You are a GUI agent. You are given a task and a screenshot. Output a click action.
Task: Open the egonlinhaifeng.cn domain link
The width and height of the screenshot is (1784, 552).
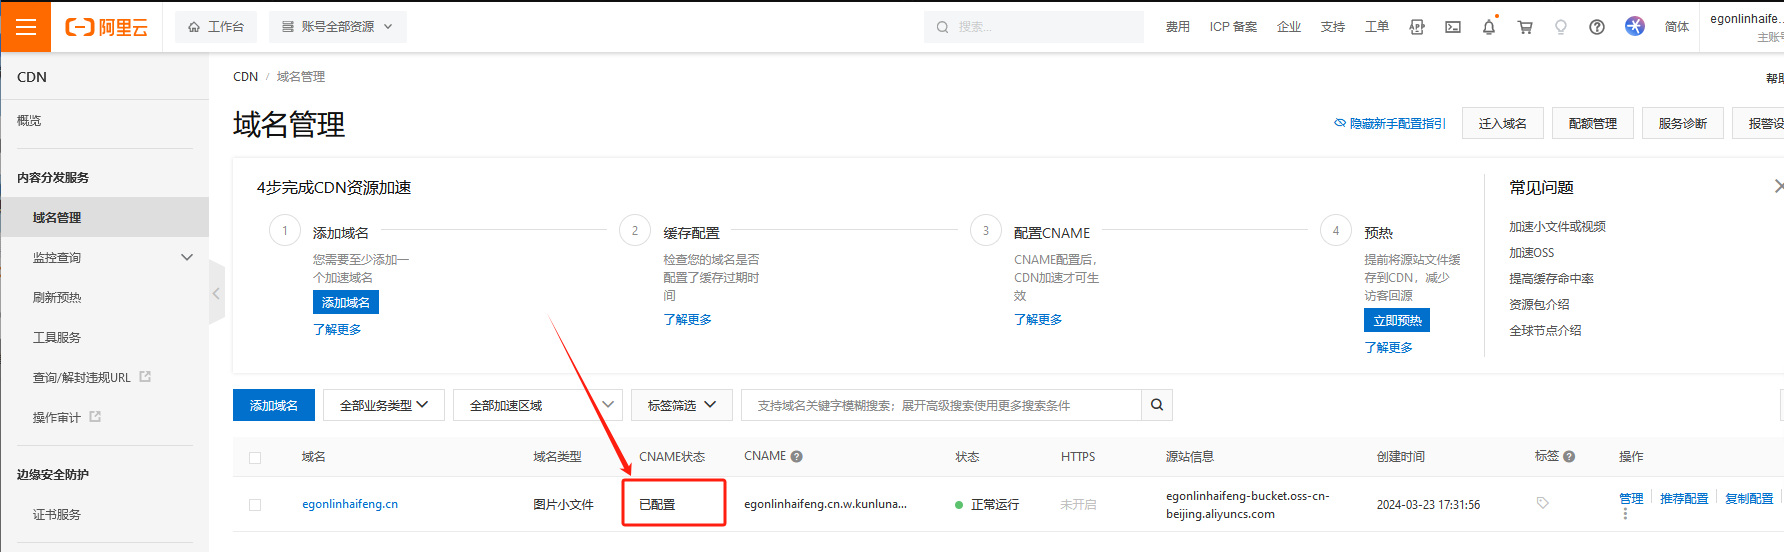point(350,504)
